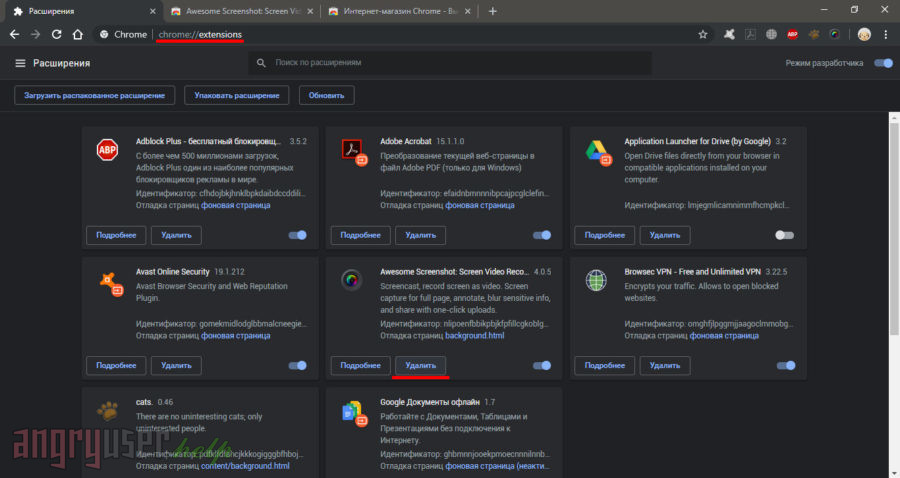Enable the Application Launcher for Drive toggle
Image resolution: width=900 pixels, height=478 pixels.
[785, 235]
